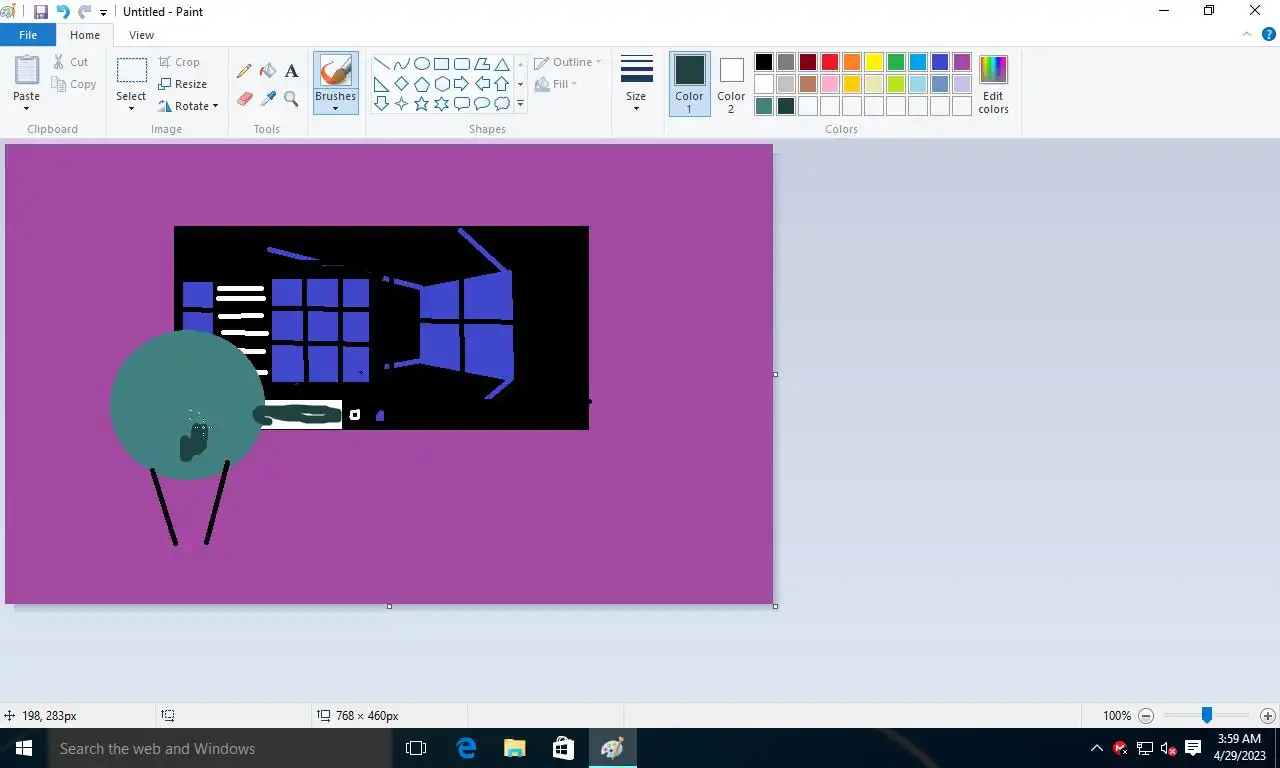Choose the Triangle shape

502,64
